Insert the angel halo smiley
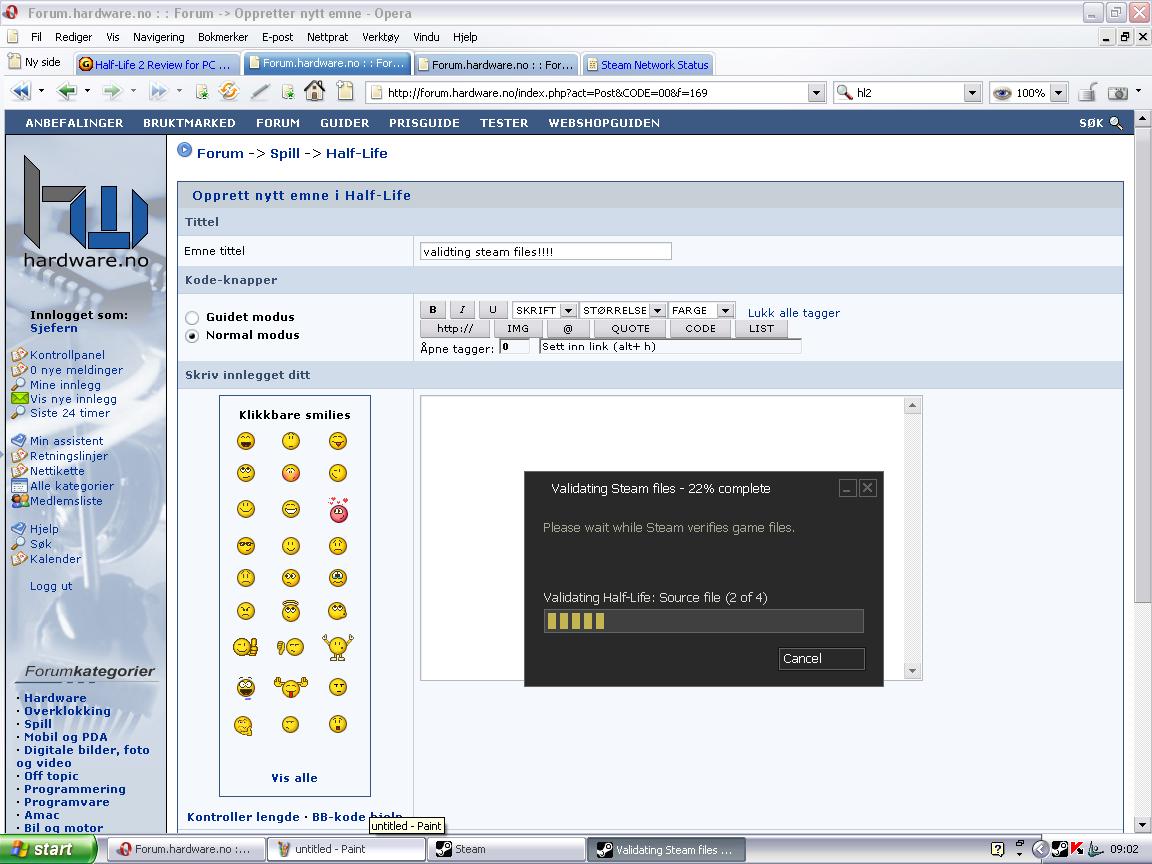The width and height of the screenshot is (1152, 864). coord(291,611)
